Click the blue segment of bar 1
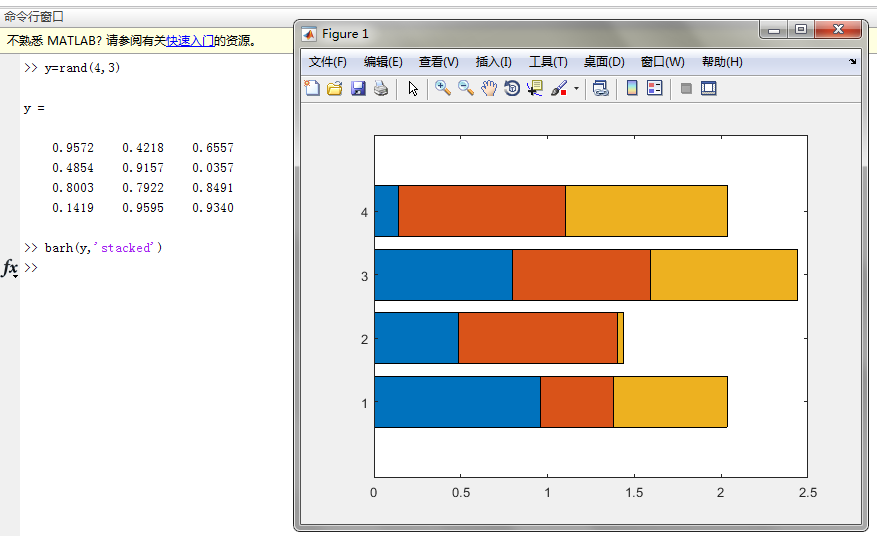This screenshot has width=877, height=536. [457, 402]
